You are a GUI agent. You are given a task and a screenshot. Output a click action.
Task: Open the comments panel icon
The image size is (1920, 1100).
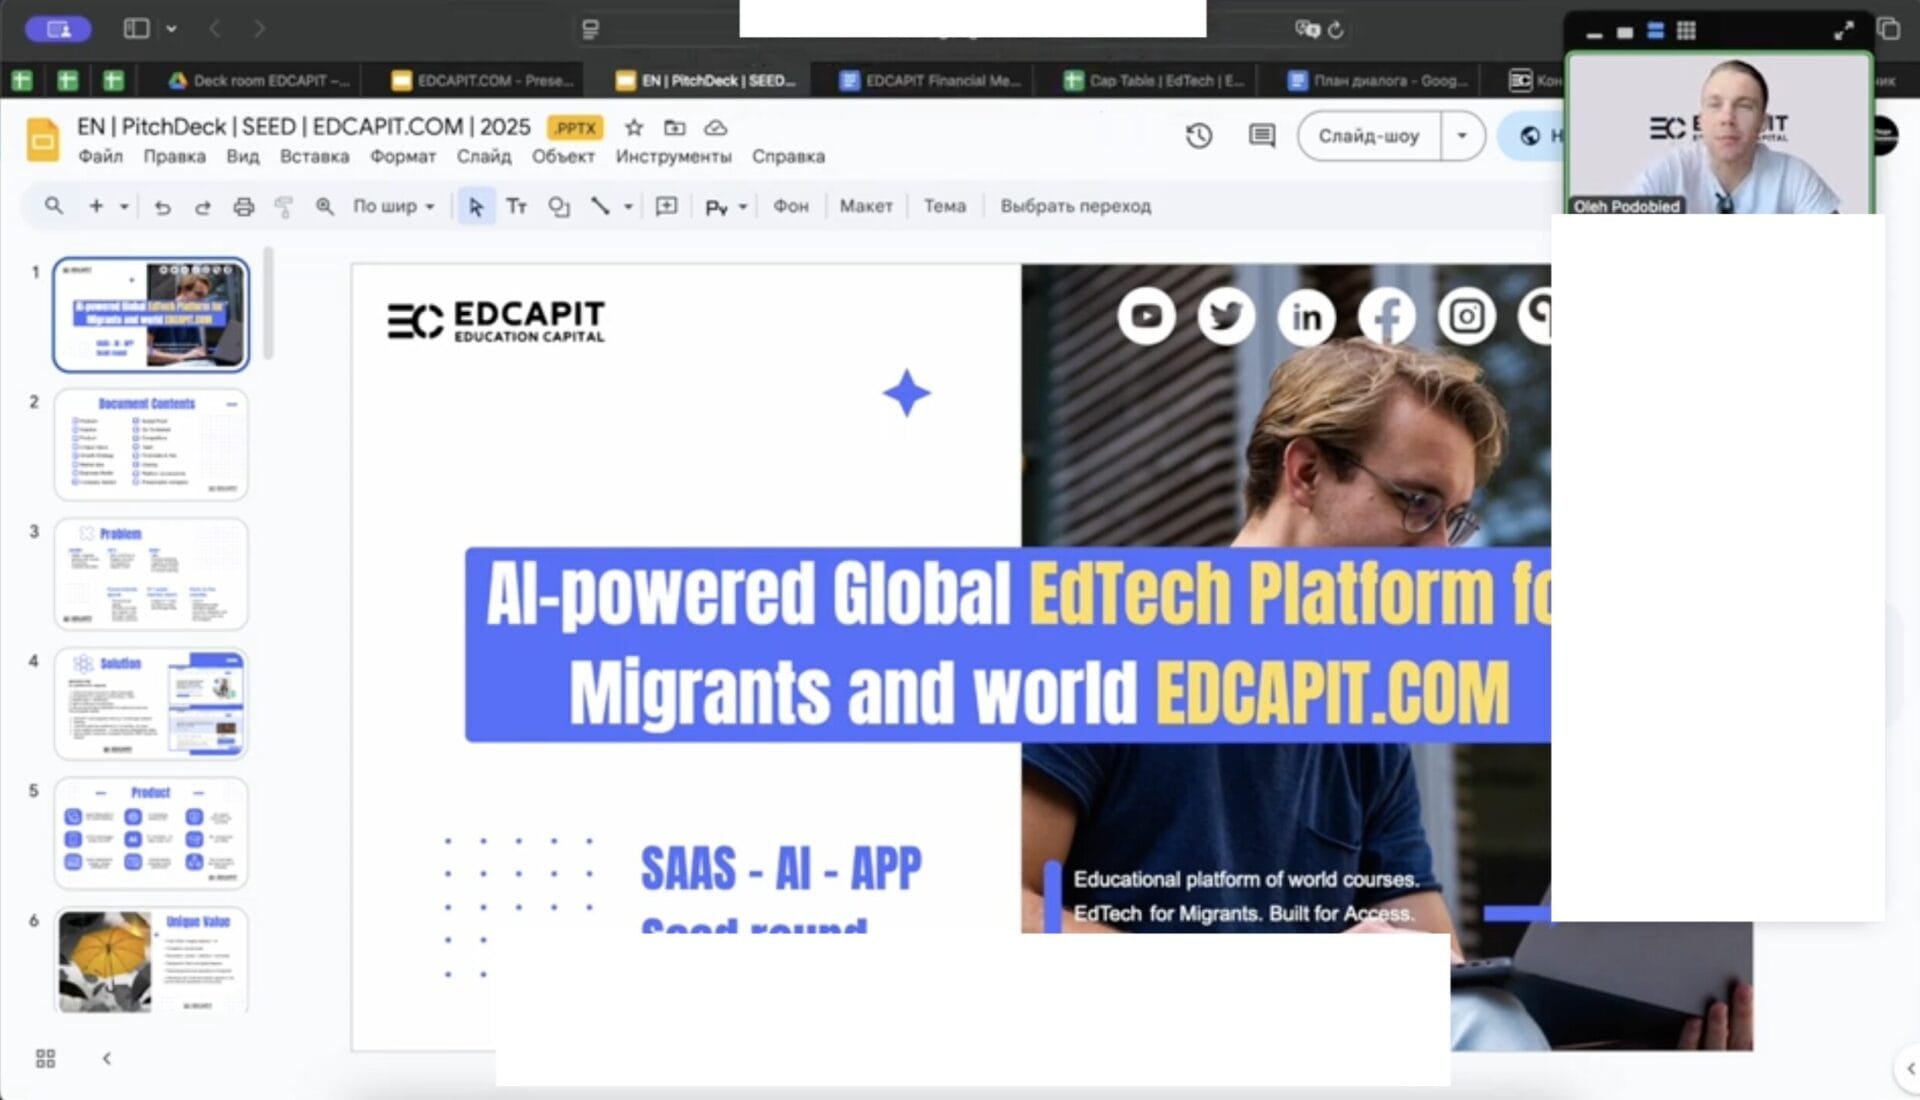tap(1262, 136)
